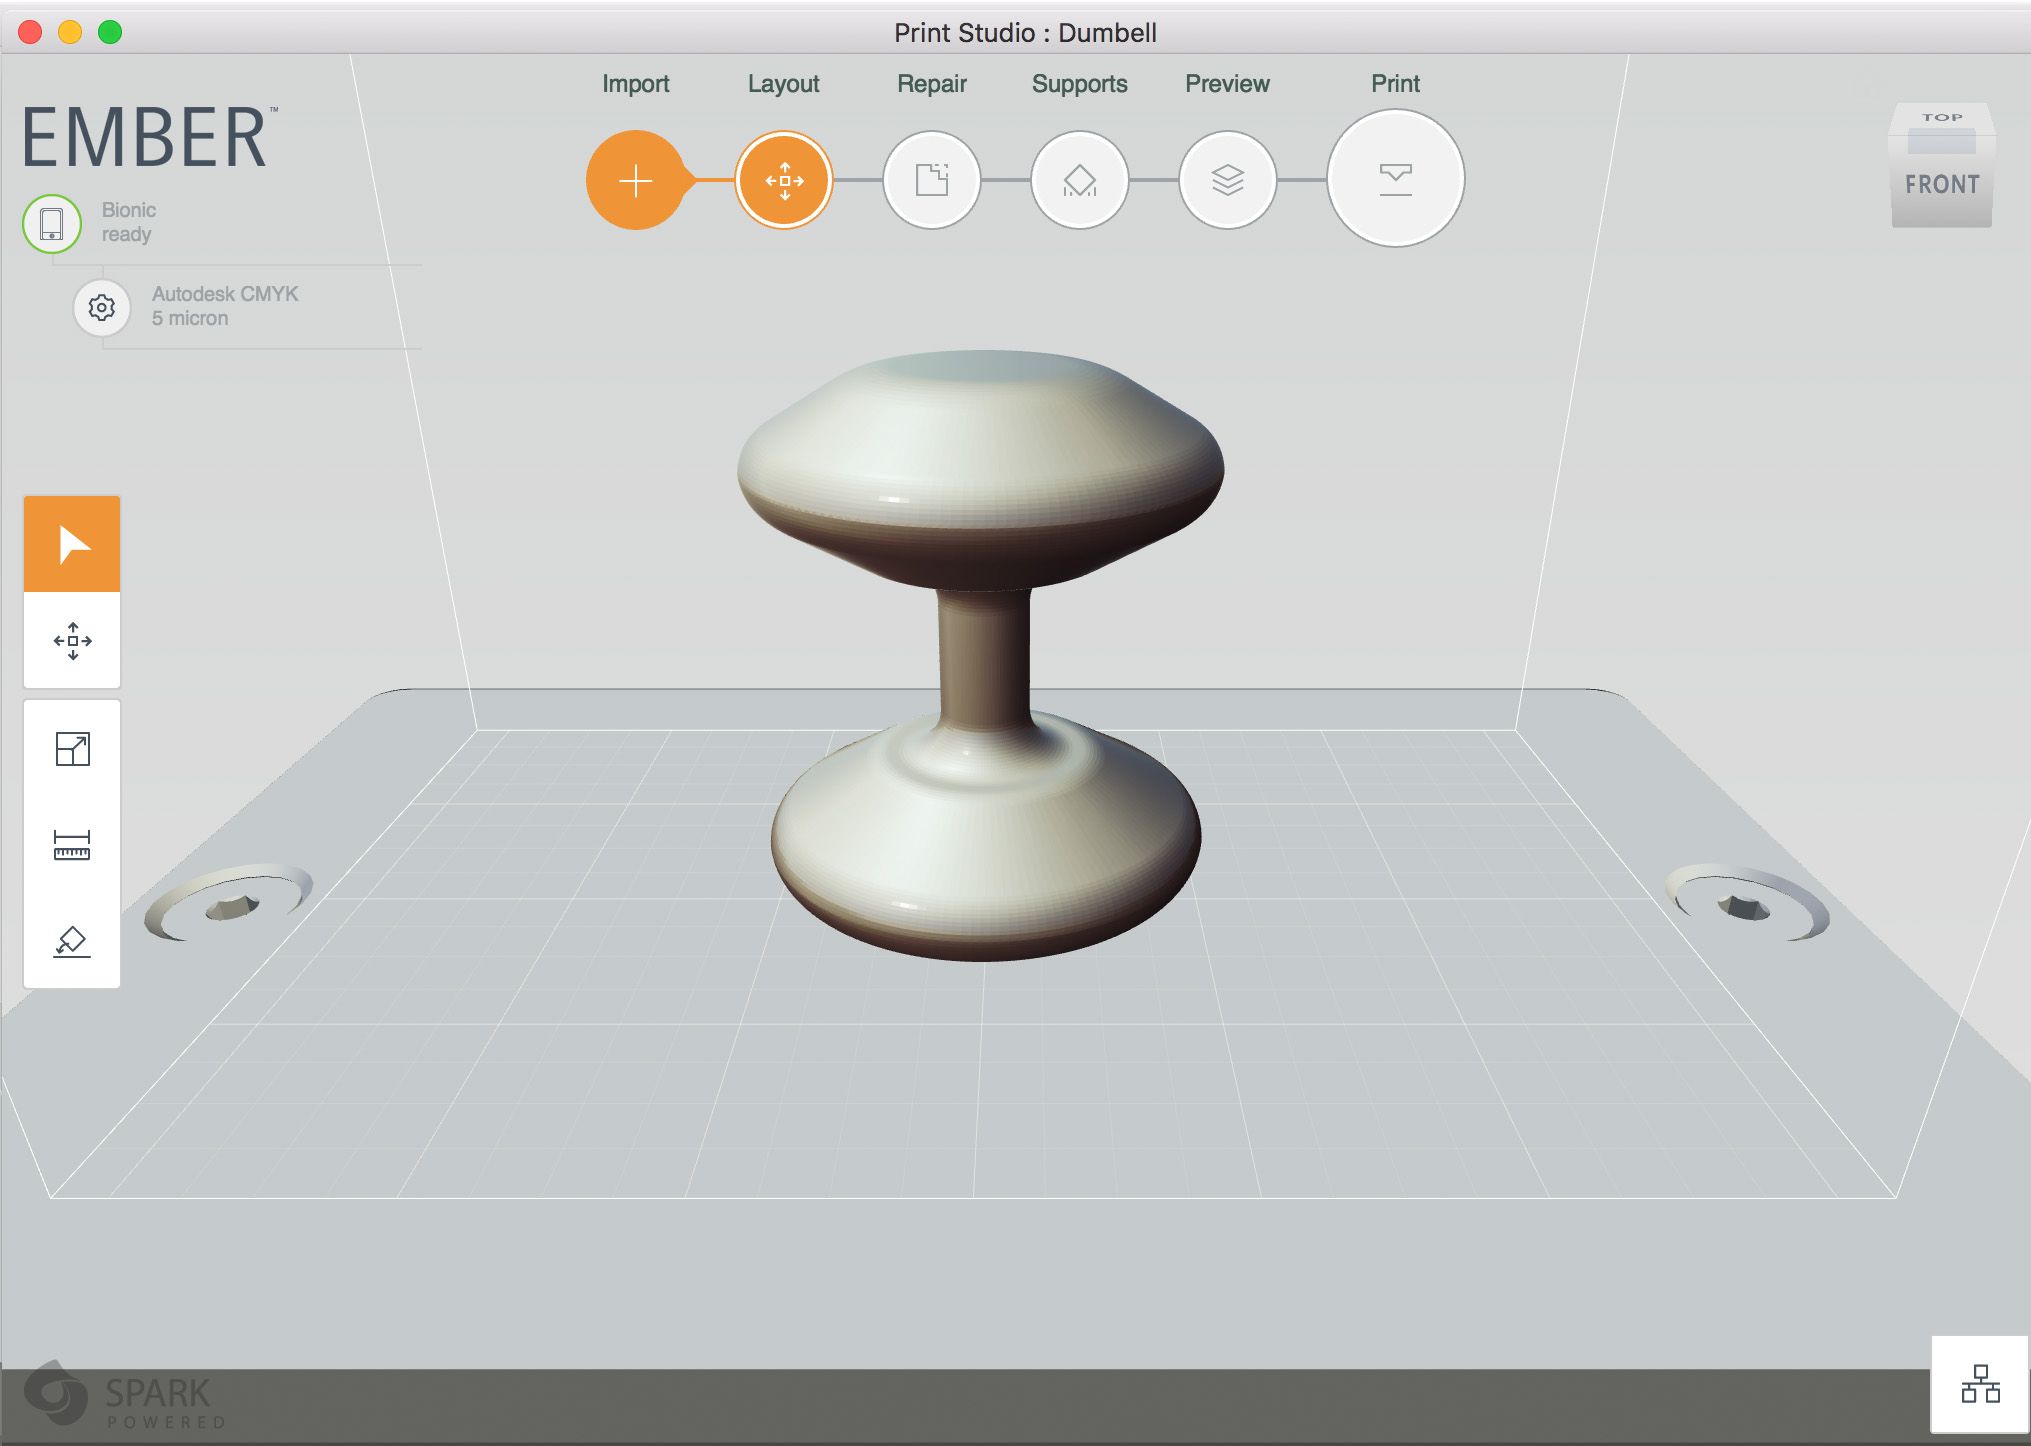
Task: Click the Import label
Action: coord(636,84)
